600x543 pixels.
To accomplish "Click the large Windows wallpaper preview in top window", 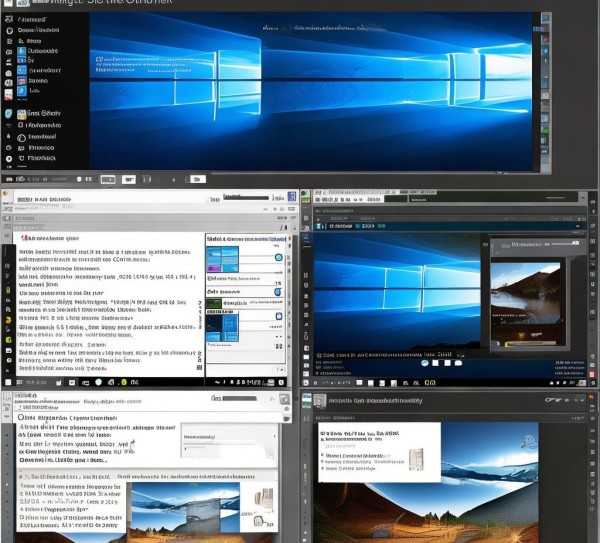I will 311,91.
